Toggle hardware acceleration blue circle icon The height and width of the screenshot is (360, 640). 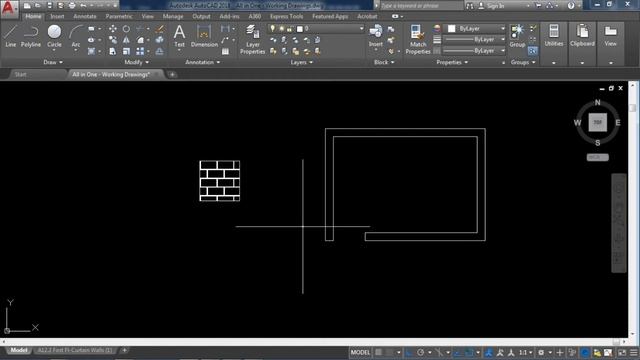[x=585, y=352]
